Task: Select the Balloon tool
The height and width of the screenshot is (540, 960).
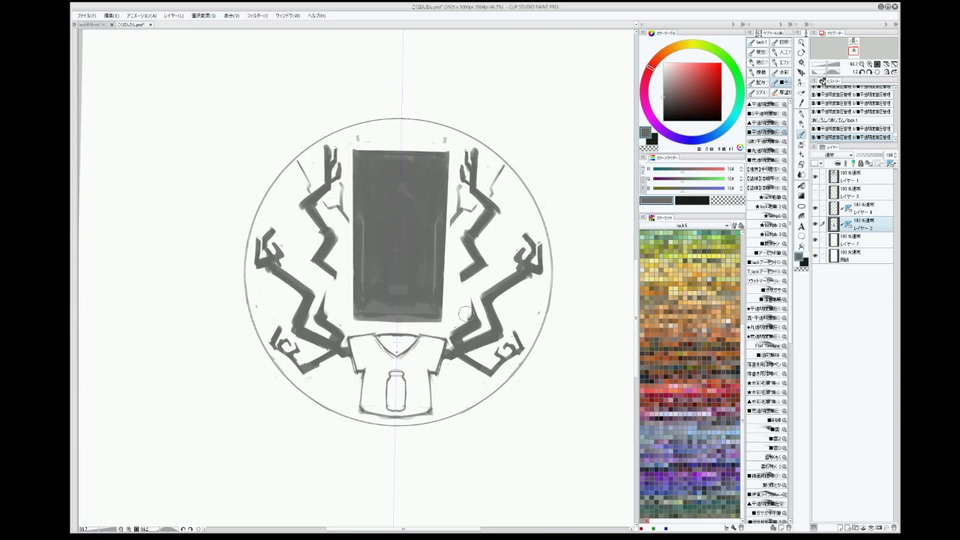Action: 801,236
